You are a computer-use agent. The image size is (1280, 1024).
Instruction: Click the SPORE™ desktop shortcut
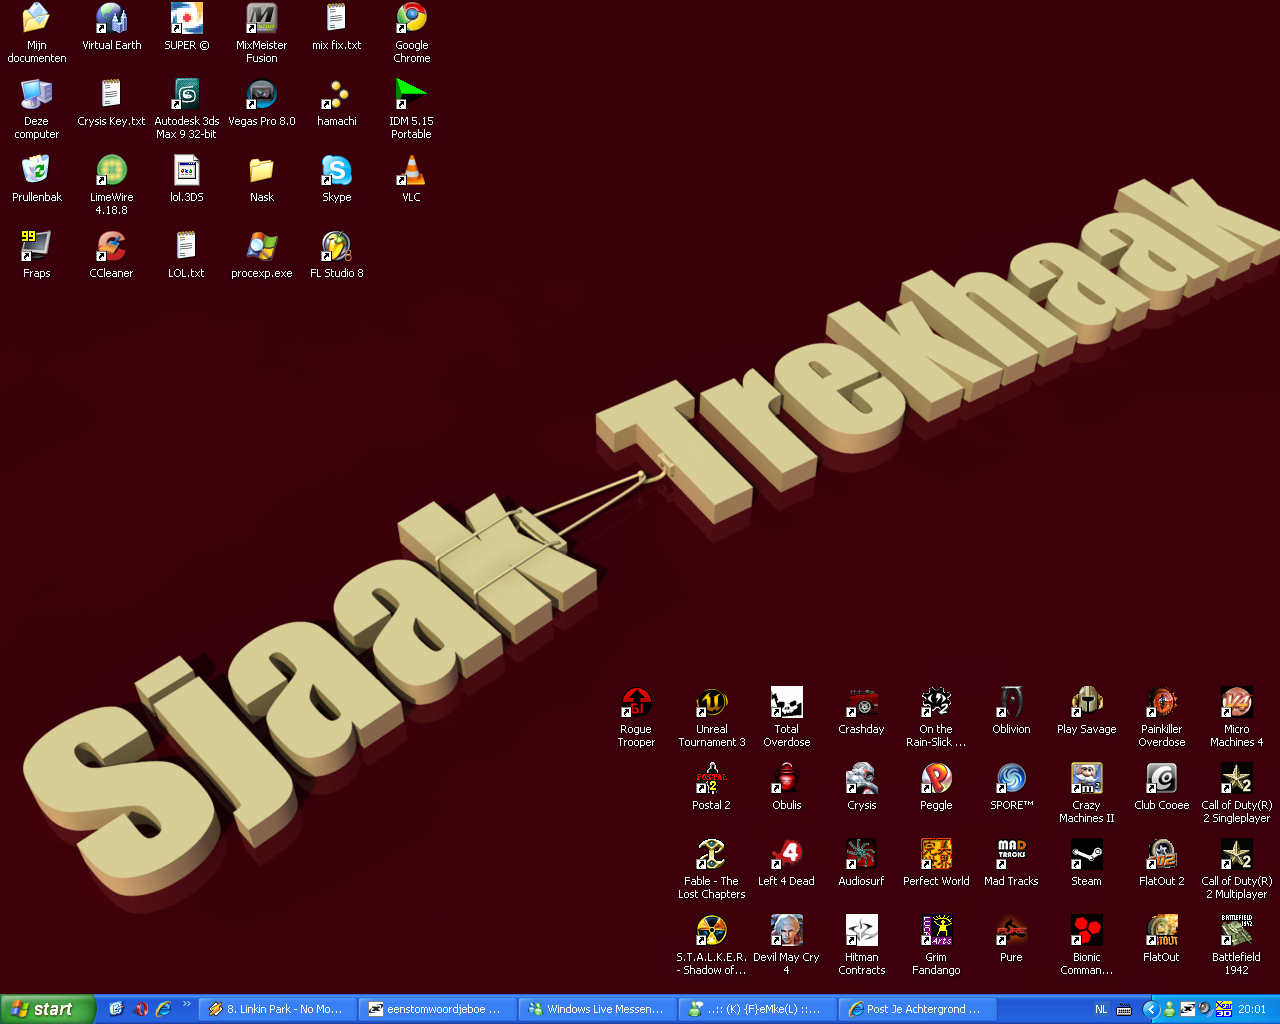click(1012, 778)
